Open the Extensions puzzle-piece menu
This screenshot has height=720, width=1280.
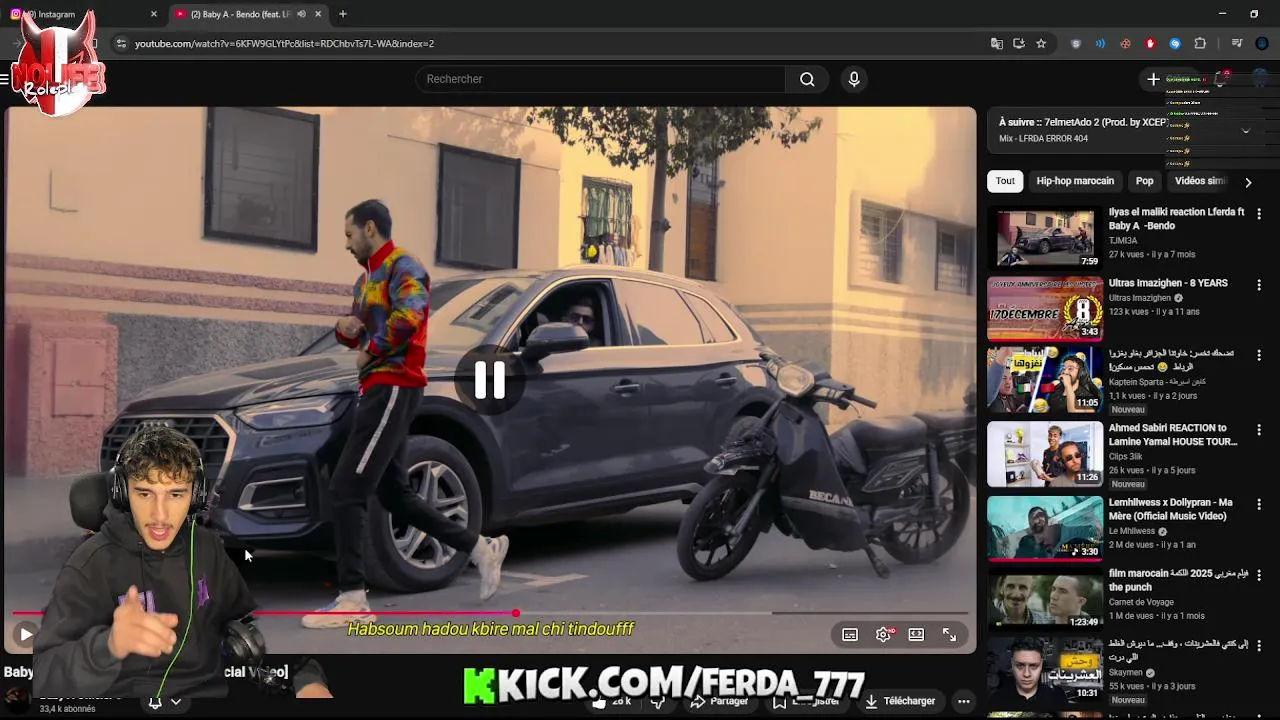pos(1200,44)
